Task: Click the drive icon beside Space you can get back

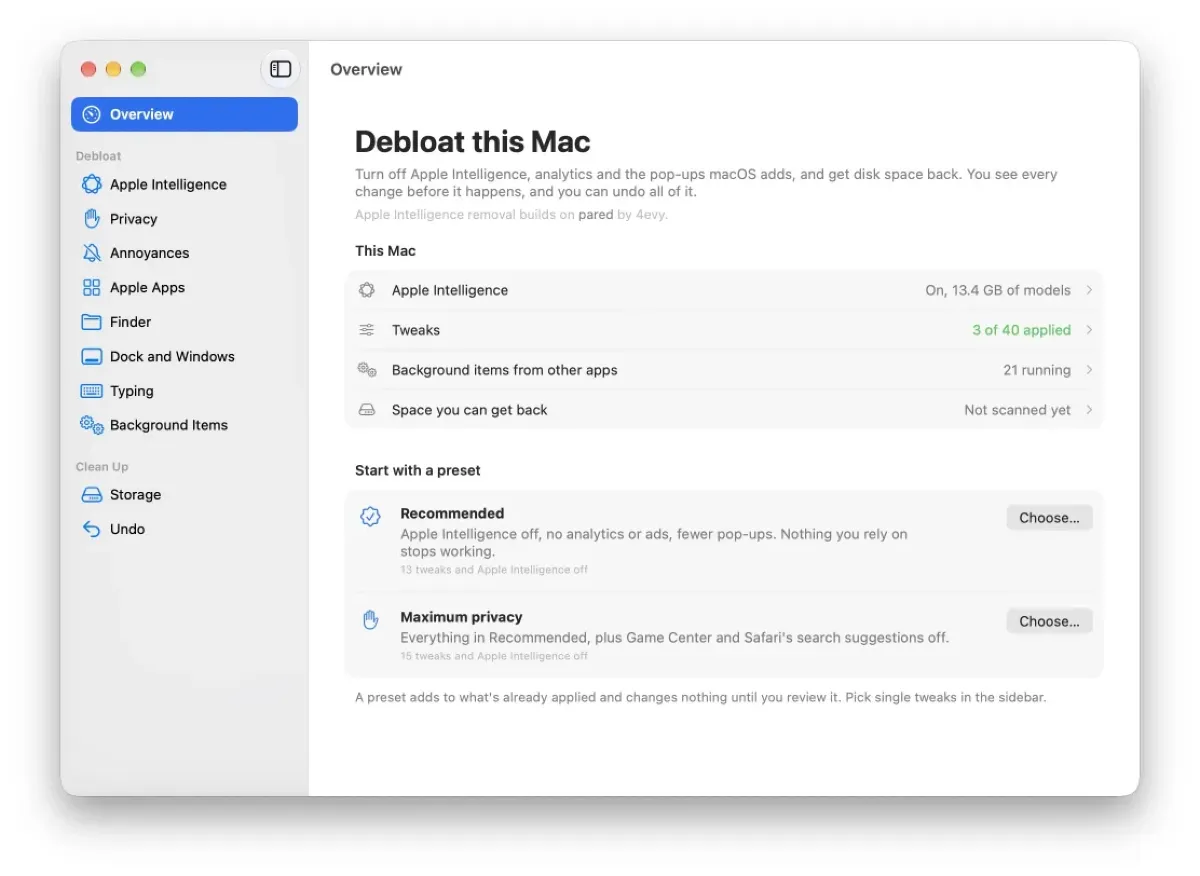Action: coord(367,410)
